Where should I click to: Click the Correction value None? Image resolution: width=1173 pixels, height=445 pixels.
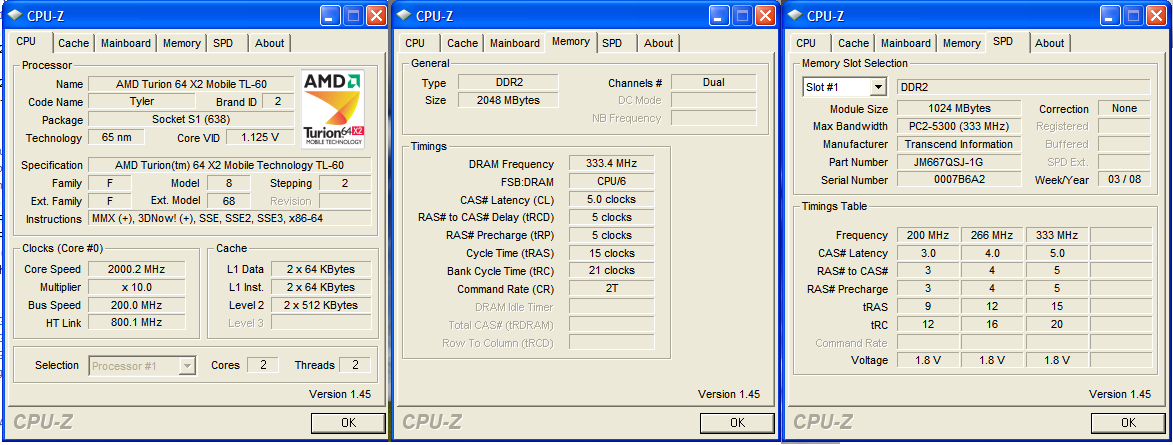click(1124, 108)
